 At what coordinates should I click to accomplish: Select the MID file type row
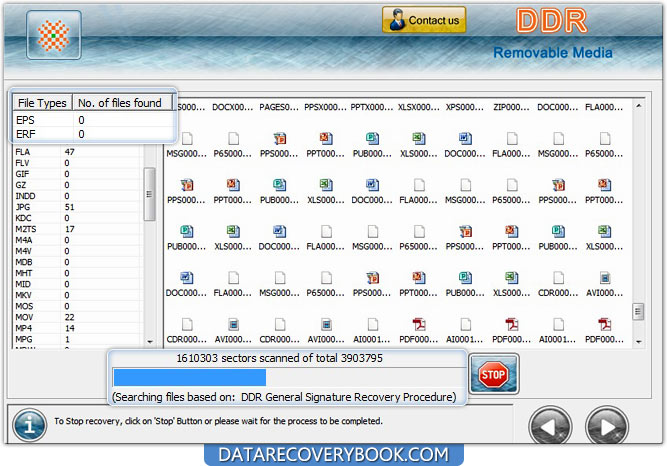coord(78,284)
